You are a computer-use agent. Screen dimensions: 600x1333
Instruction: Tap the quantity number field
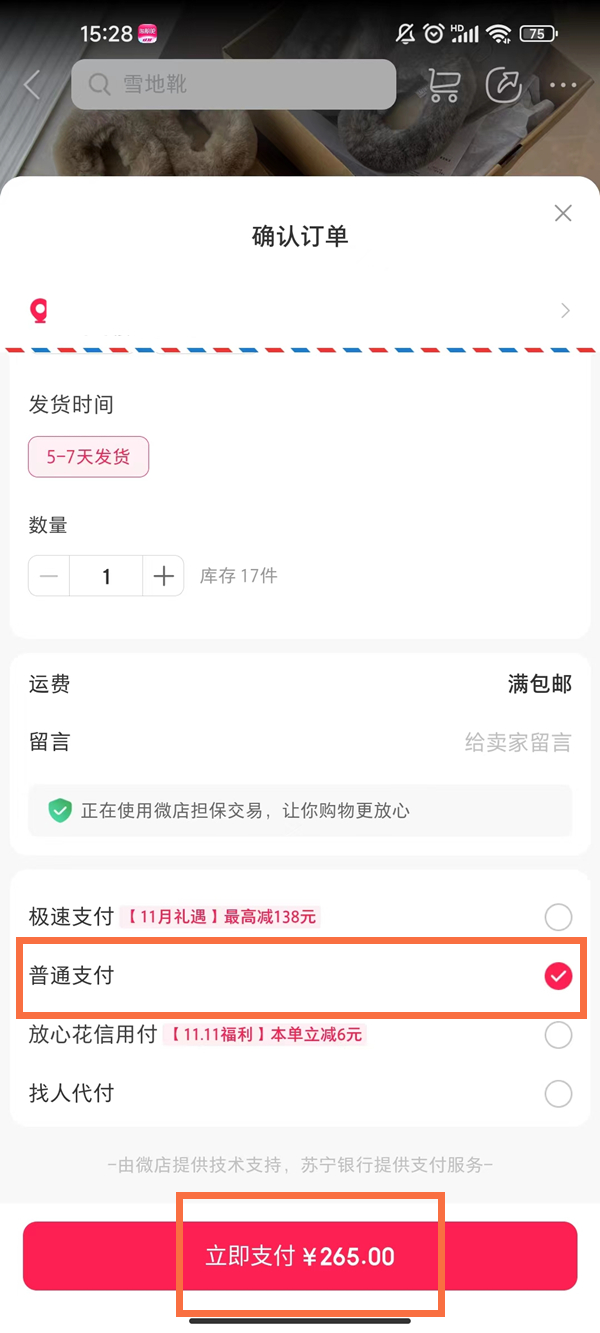tap(106, 576)
